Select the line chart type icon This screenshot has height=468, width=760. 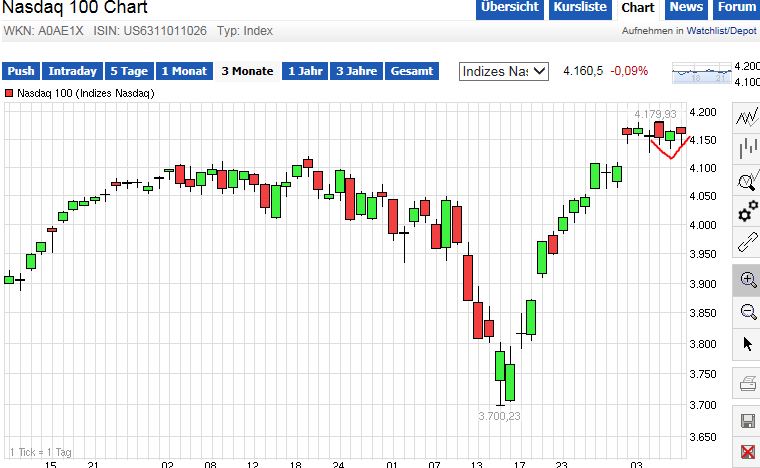tap(746, 116)
